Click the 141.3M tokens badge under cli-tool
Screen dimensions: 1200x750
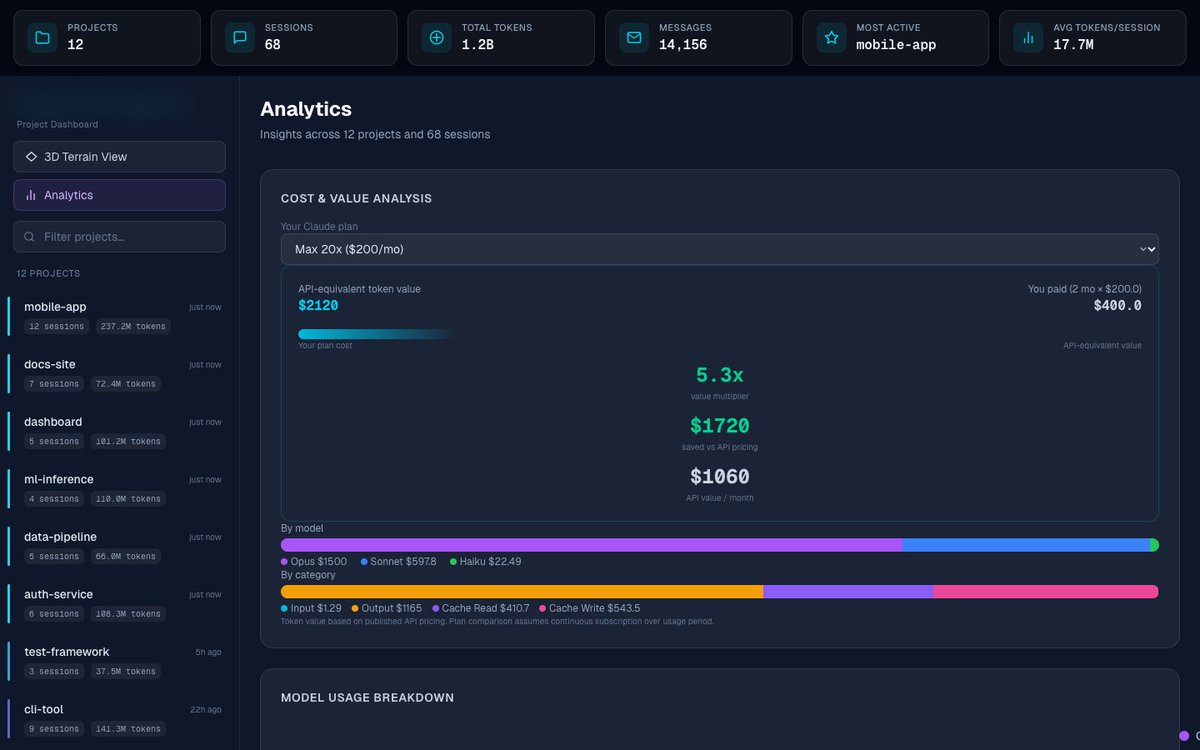[x=127, y=729]
